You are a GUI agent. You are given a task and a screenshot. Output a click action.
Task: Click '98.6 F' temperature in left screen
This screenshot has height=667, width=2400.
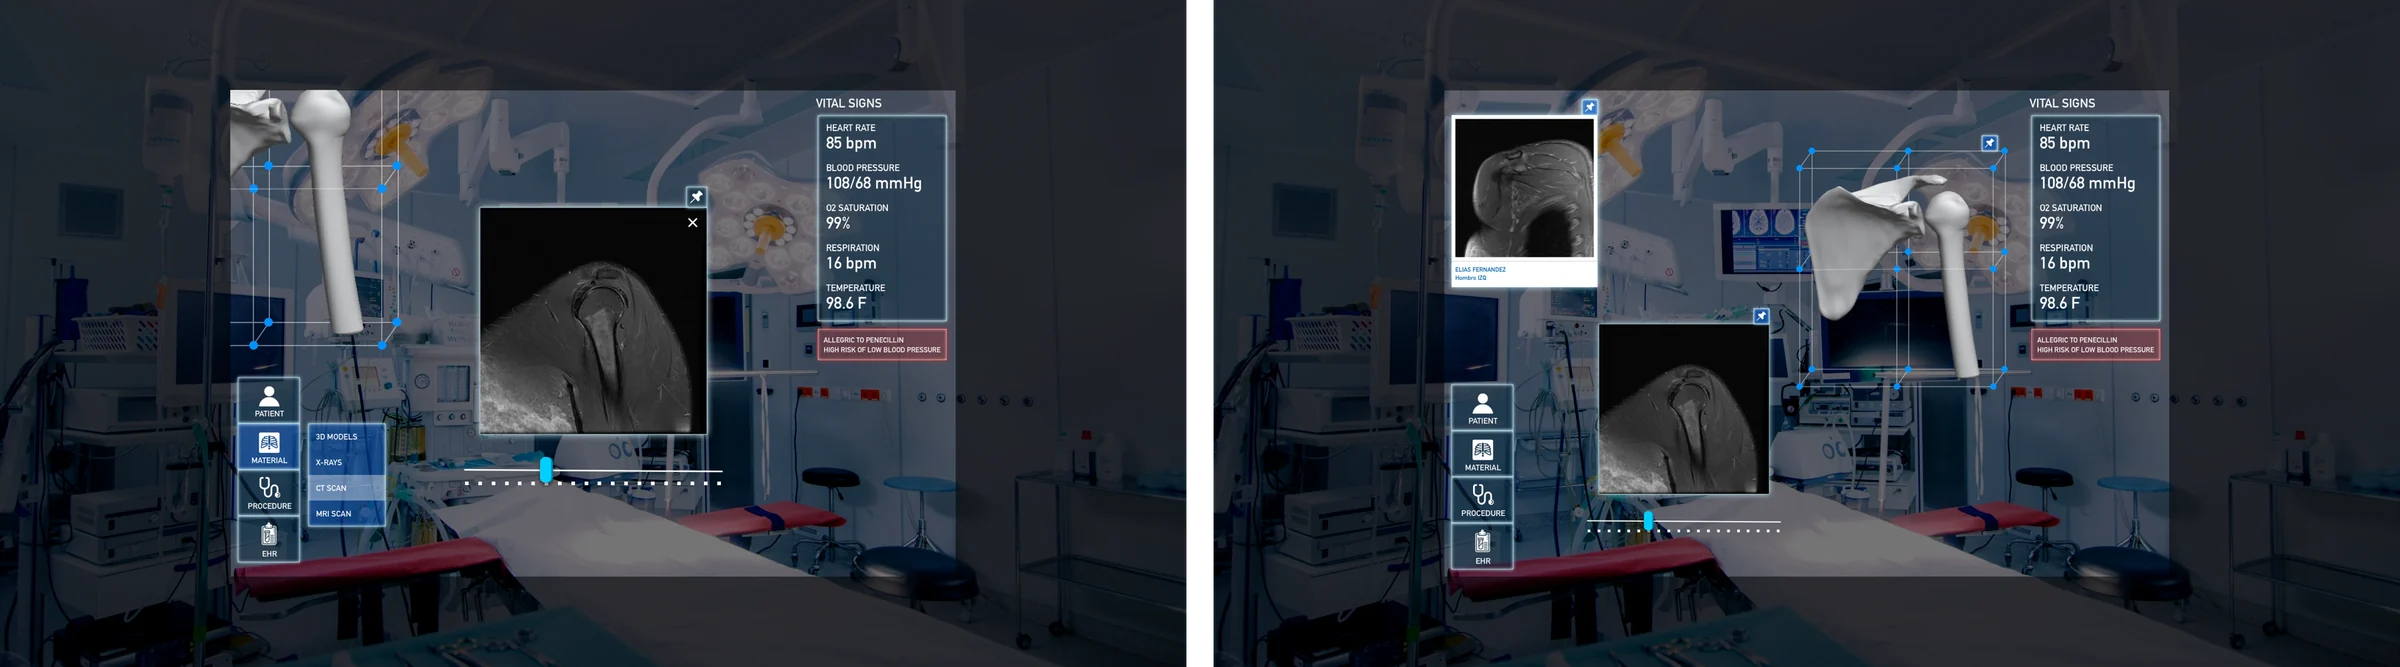pos(846,303)
